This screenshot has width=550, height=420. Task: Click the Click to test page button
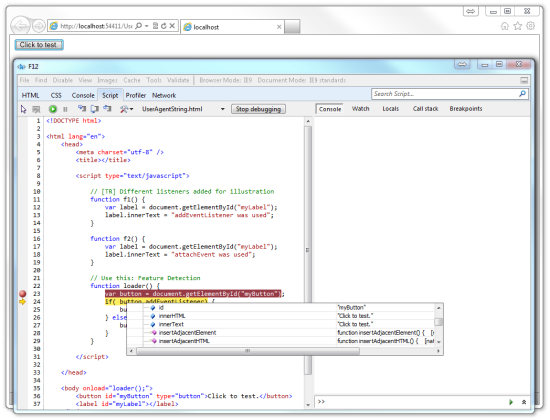39,45
